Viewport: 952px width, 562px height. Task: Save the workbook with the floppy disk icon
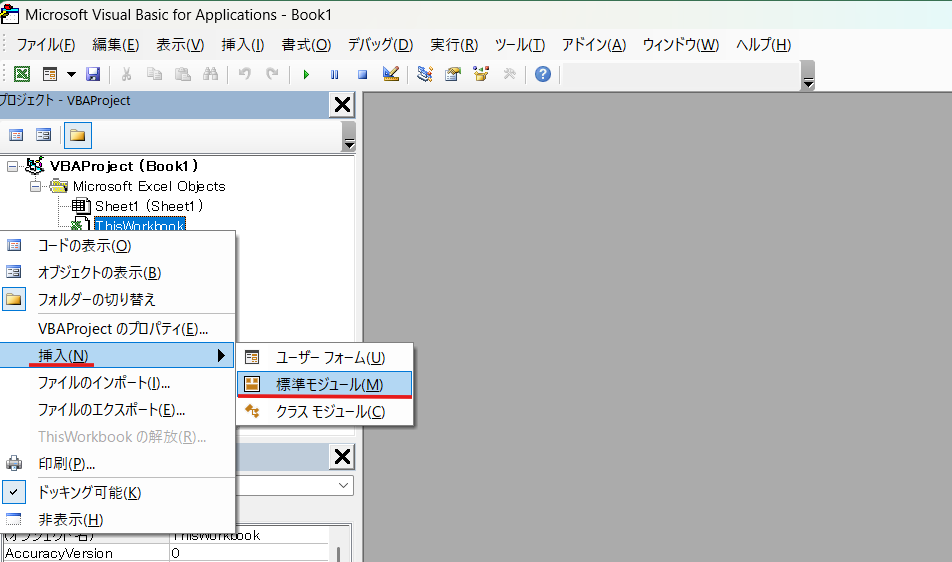93,74
